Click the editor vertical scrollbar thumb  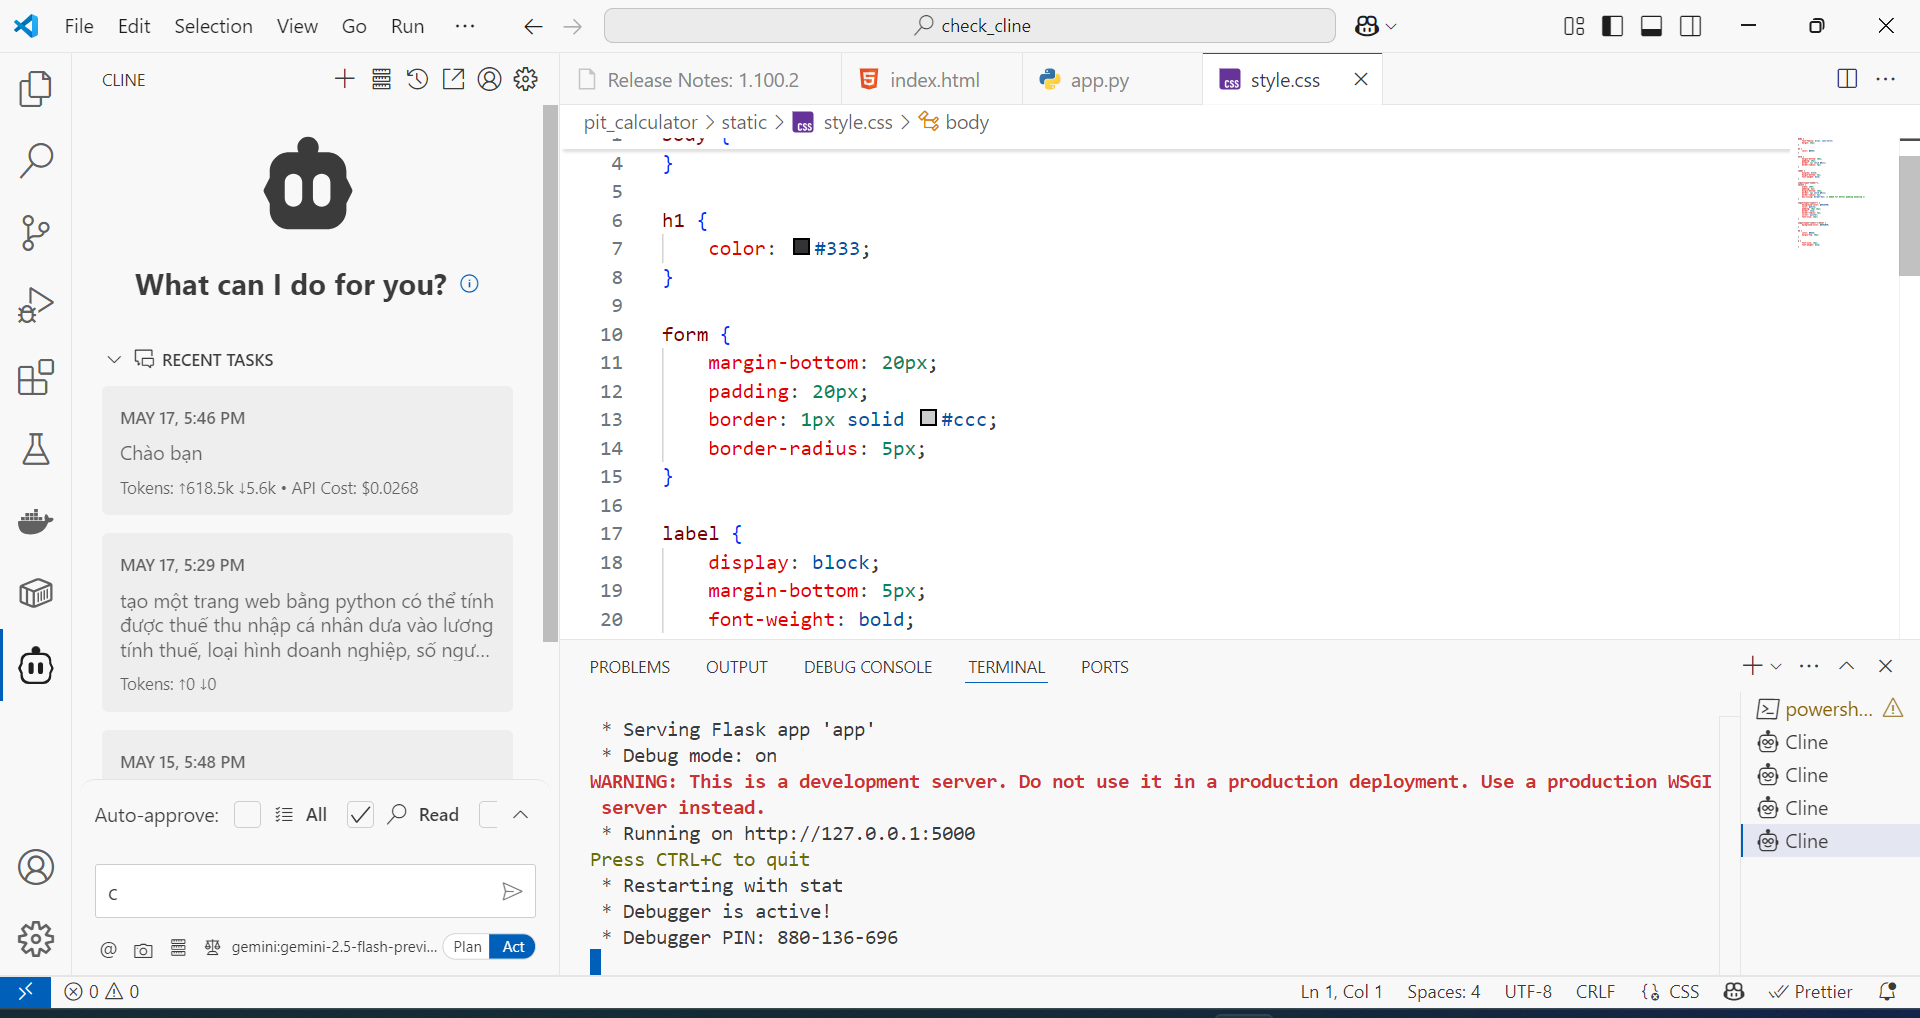pyautogui.click(x=1909, y=215)
